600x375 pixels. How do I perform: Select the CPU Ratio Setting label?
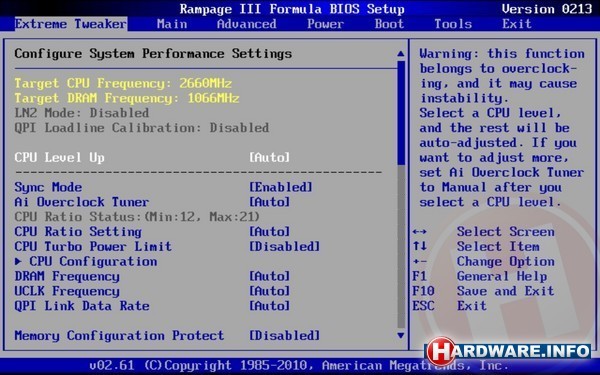[x=78, y=232]
